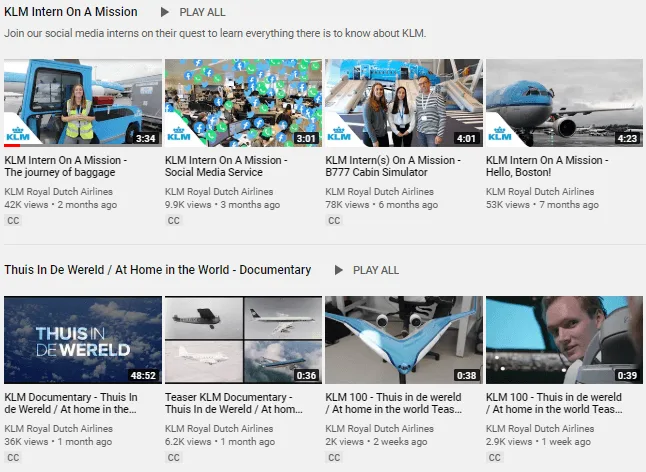The image size is (646, 472).
Task: Open KLM Royal Dutch Airlines channel under 6.2K views teaser
Action: (x=219, y=429)
